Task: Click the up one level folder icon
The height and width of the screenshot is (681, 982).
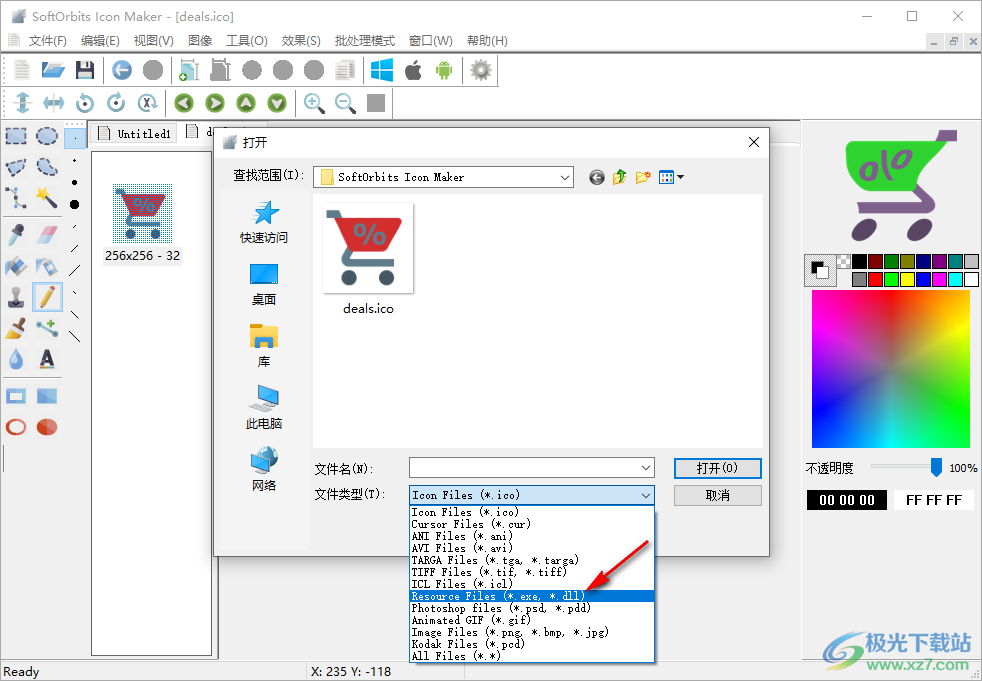Action: pyautogui.click(x=619, y=177)
